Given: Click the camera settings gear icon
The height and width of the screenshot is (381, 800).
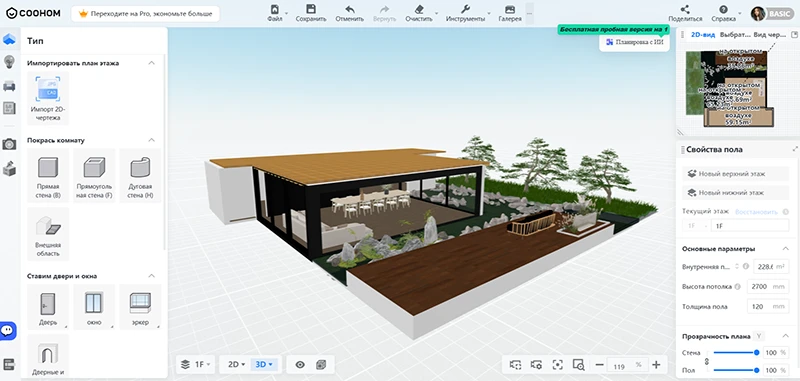Looking at the screenshot, I should 536,365.
